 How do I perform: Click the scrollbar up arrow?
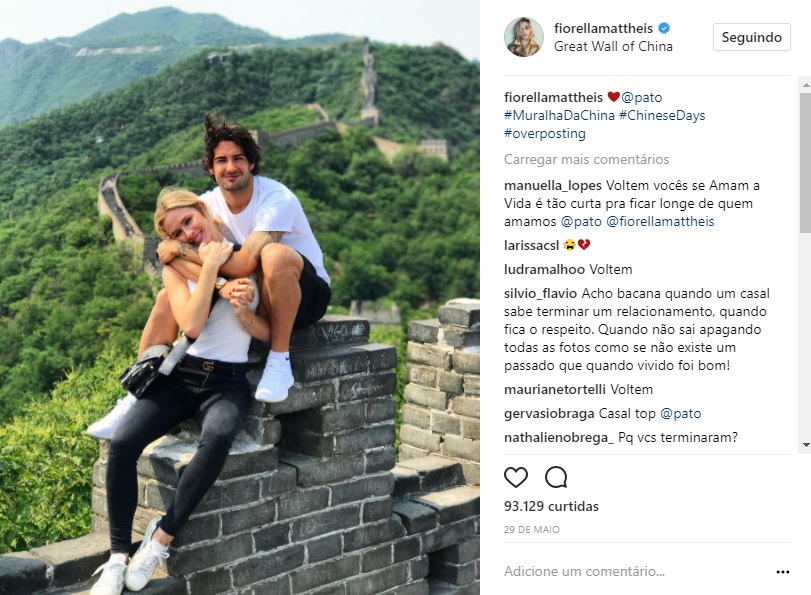pyautogui.click(x=806, y=83)
